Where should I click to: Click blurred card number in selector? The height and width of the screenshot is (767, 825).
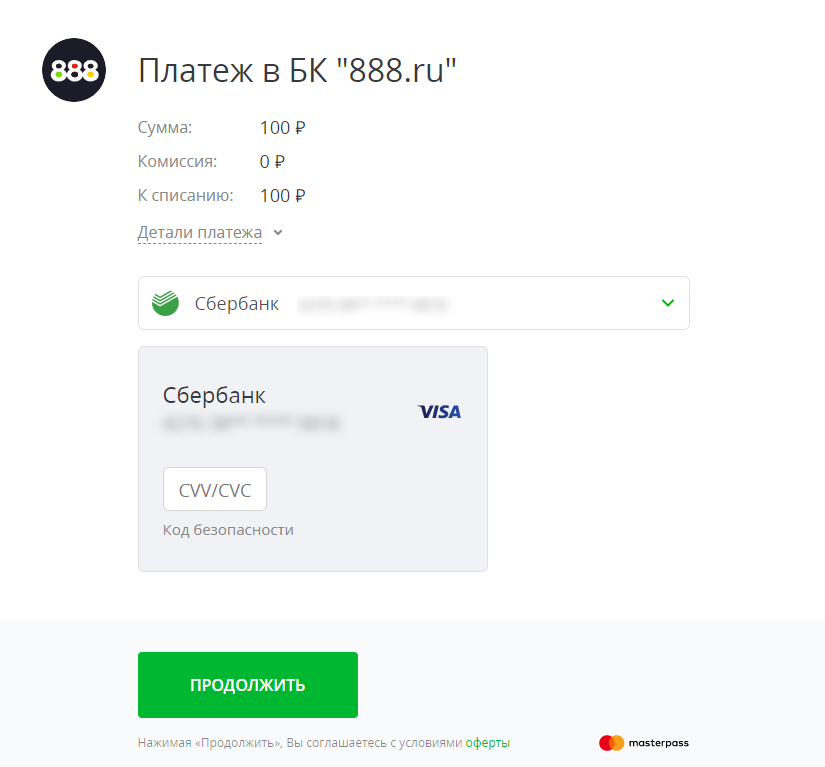373,305
